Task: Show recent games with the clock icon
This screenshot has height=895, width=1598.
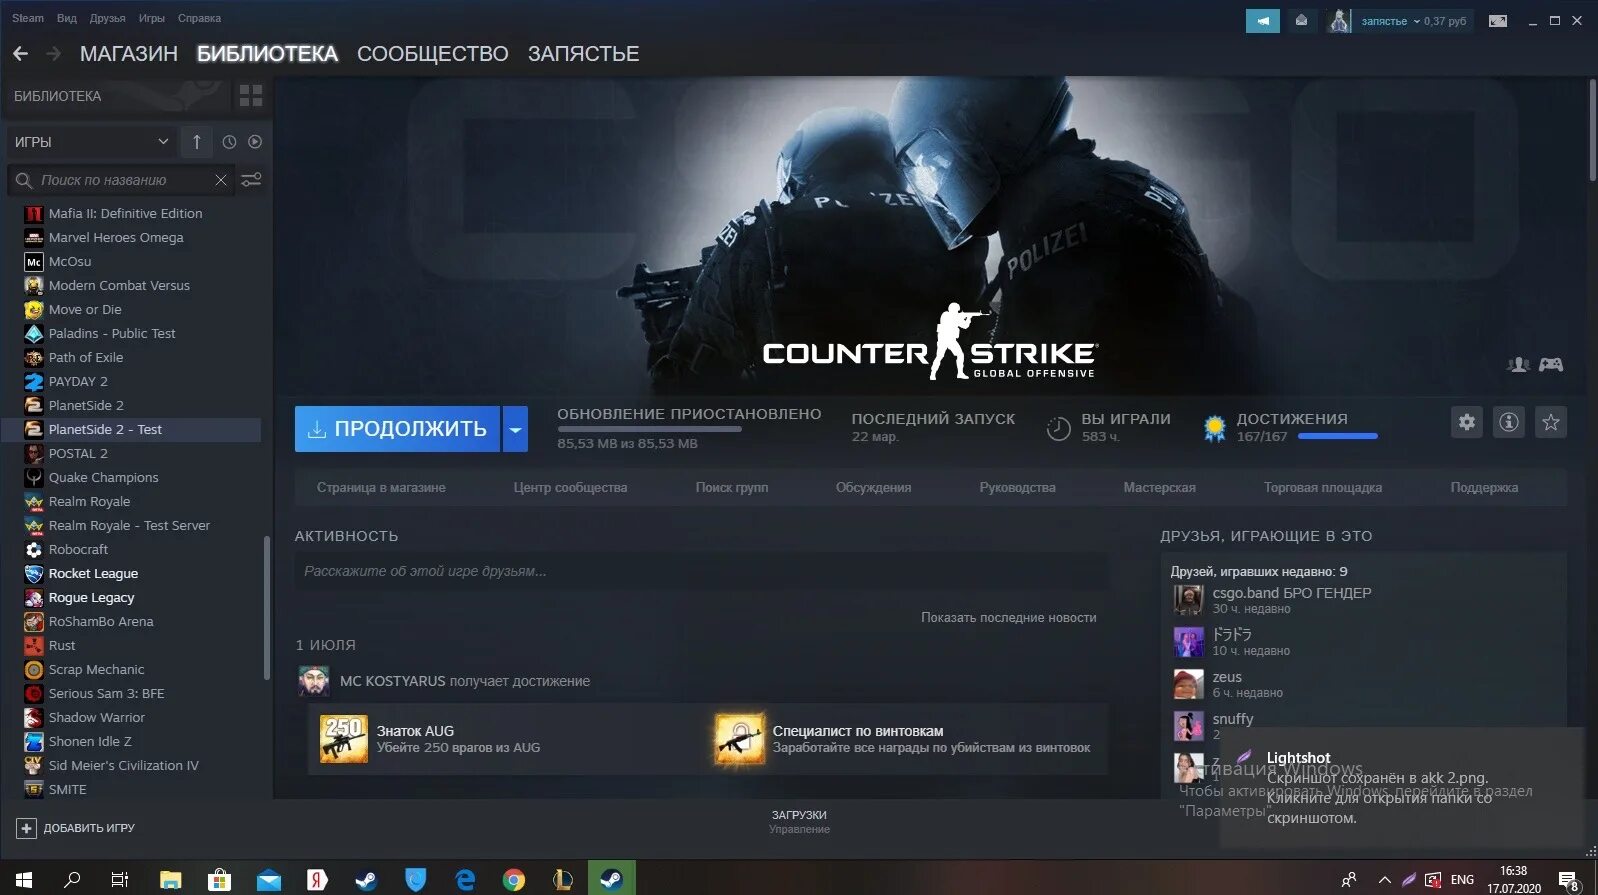Action: 229,142
